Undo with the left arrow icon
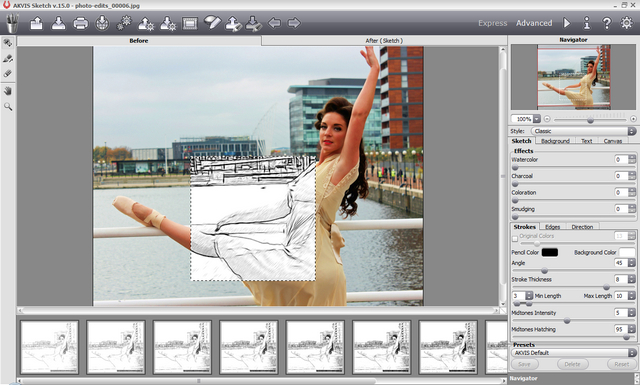 tap(274, 23)
